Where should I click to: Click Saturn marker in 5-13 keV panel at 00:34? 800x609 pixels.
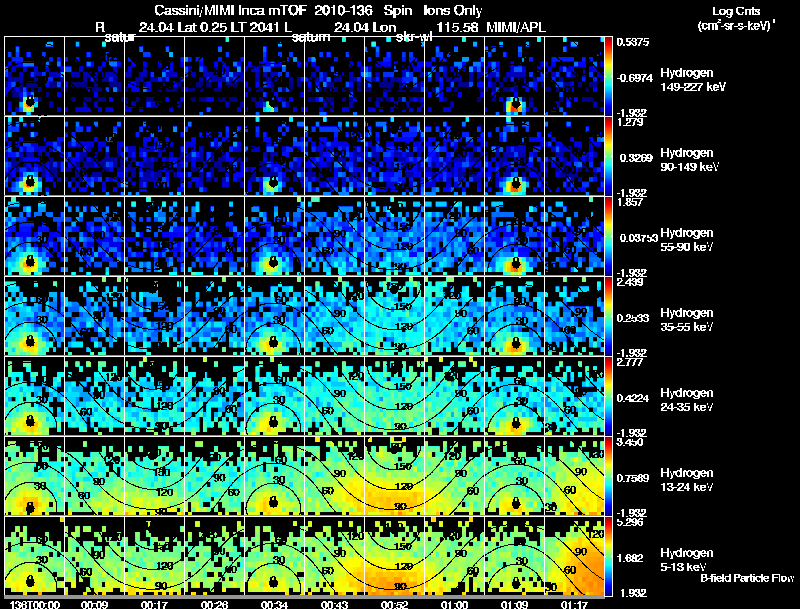(273, 582)
